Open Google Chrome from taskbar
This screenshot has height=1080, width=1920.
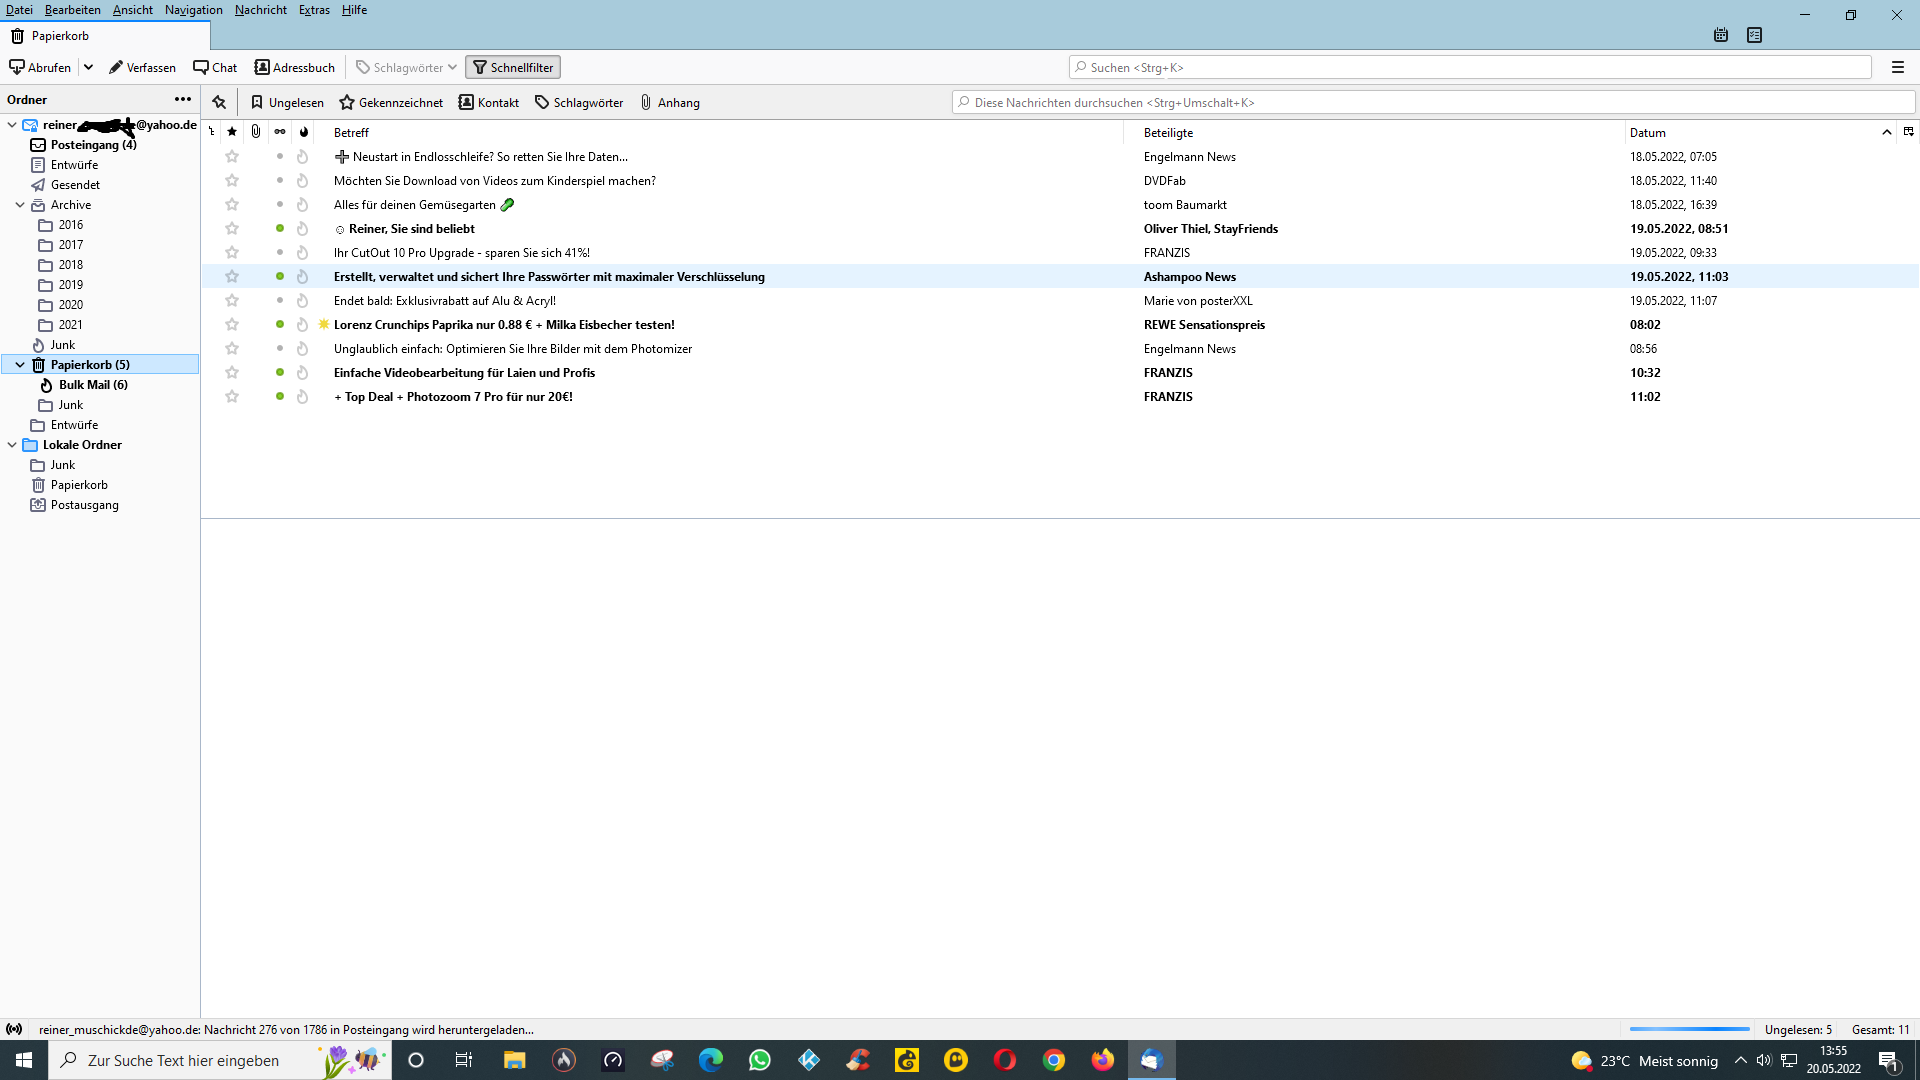point(1054,1060)
